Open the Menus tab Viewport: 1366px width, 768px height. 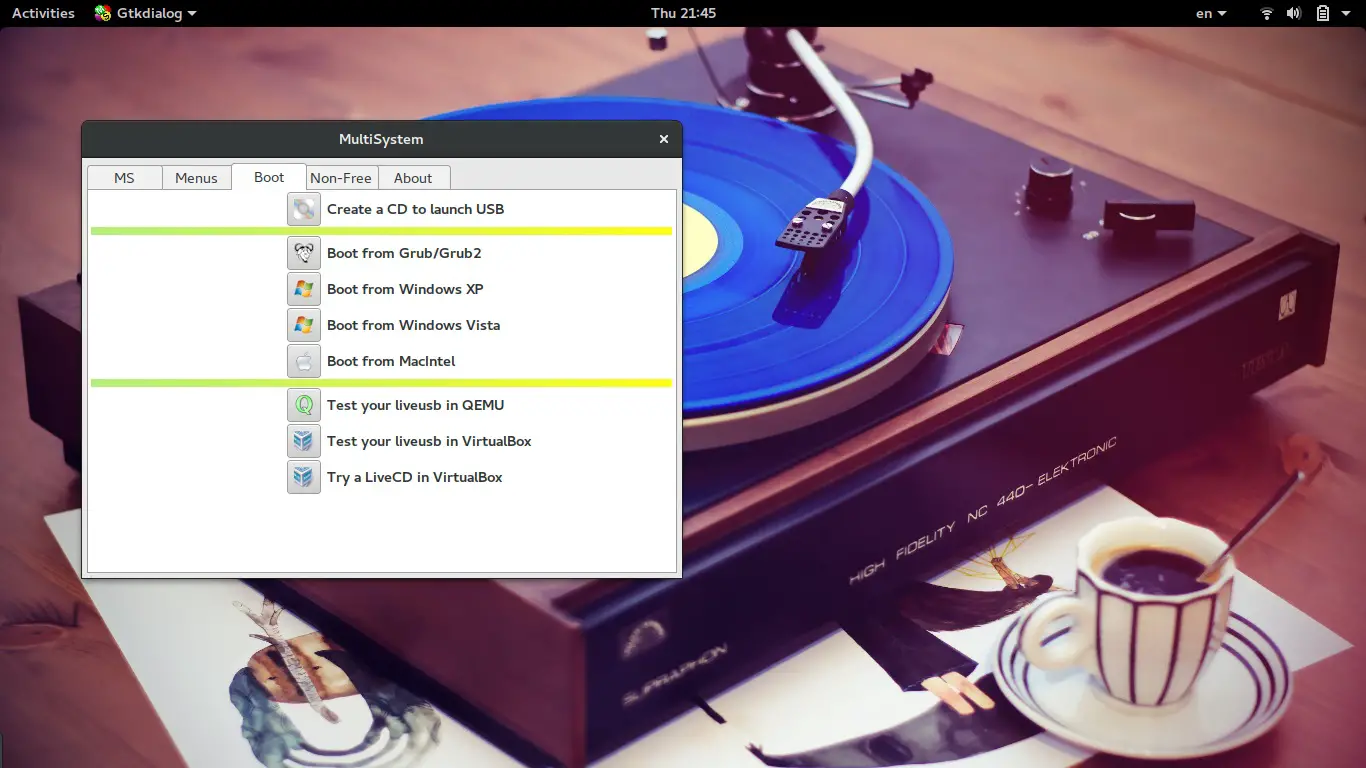pos(196,178)
